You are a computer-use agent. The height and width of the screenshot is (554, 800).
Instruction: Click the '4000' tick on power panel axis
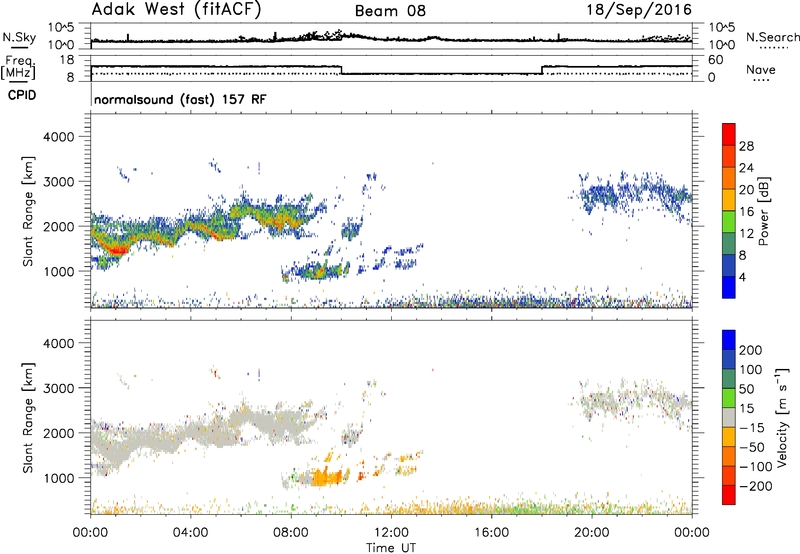pos(59,137)
